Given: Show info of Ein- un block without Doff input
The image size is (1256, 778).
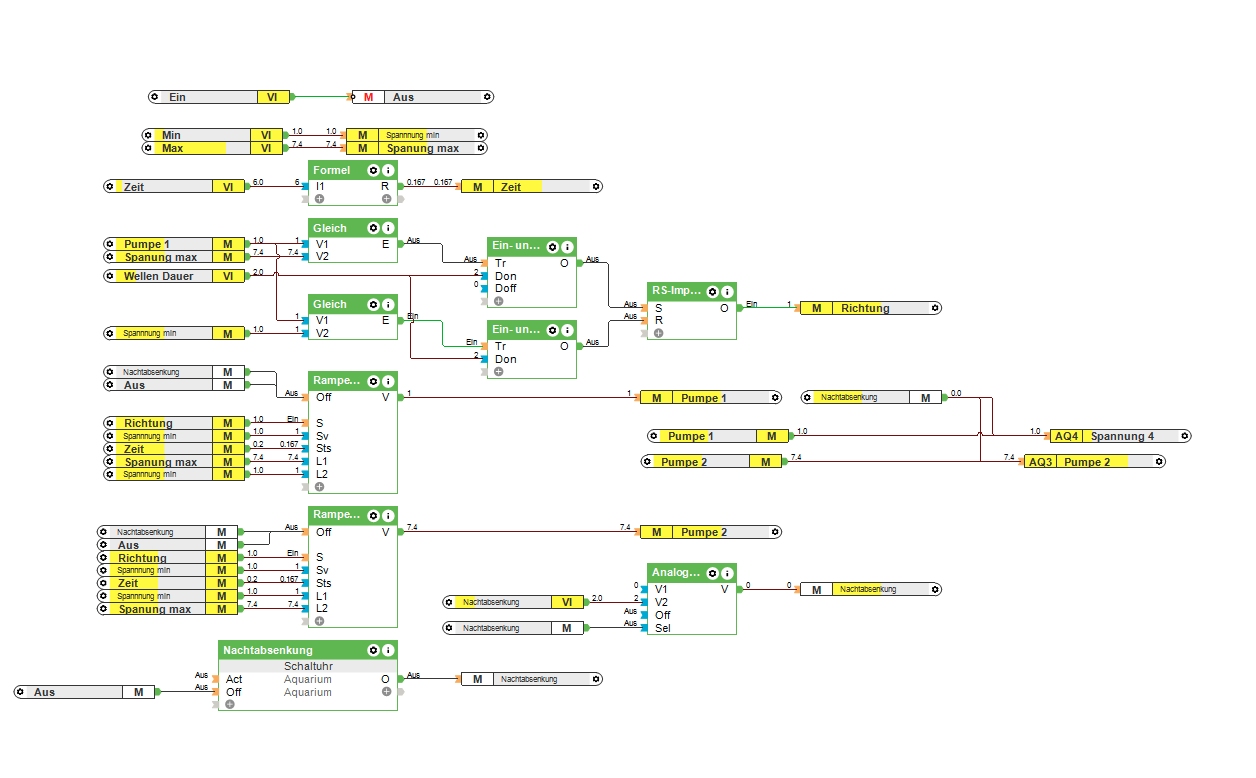Looking at the screenshot, I should click(x=567, y=330).
